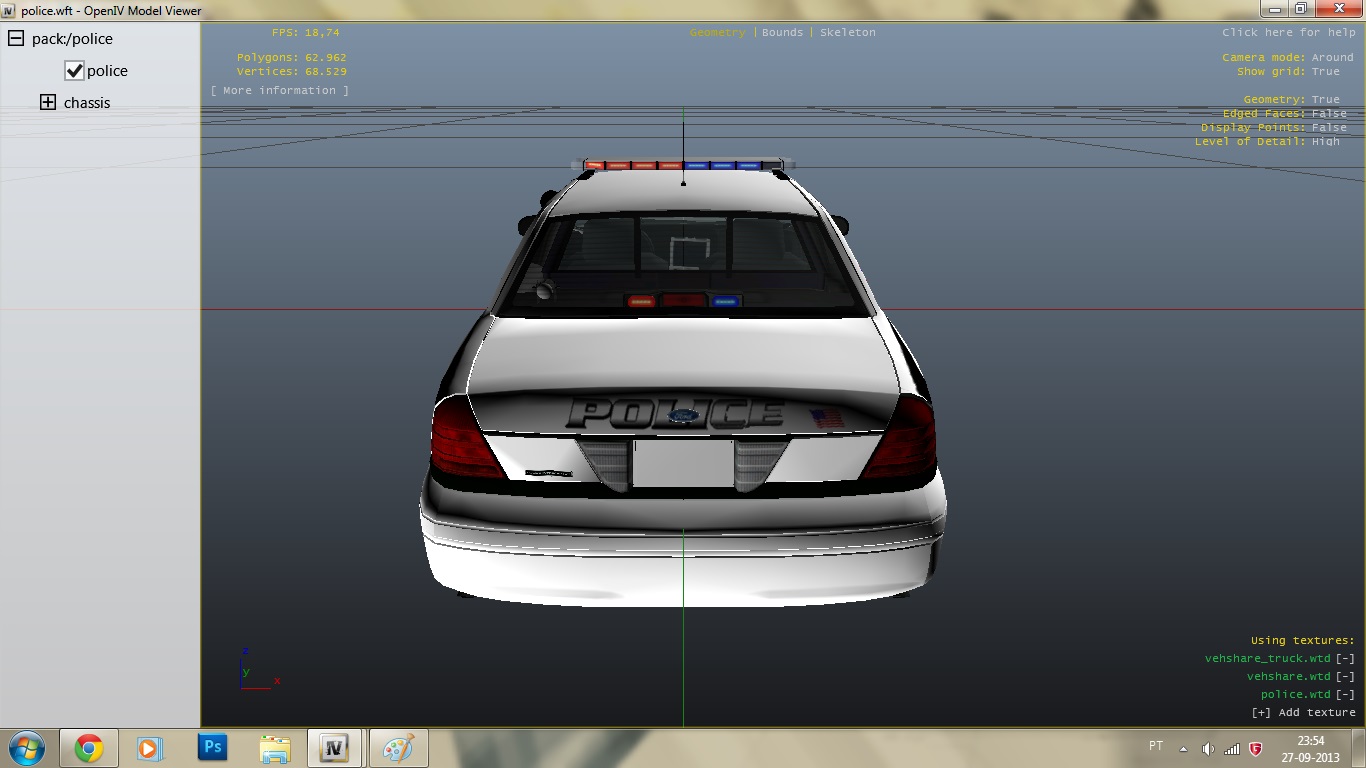Click the volume speaker tray icon
This screenshot has width=1366, height=768.
point(1208,748)
